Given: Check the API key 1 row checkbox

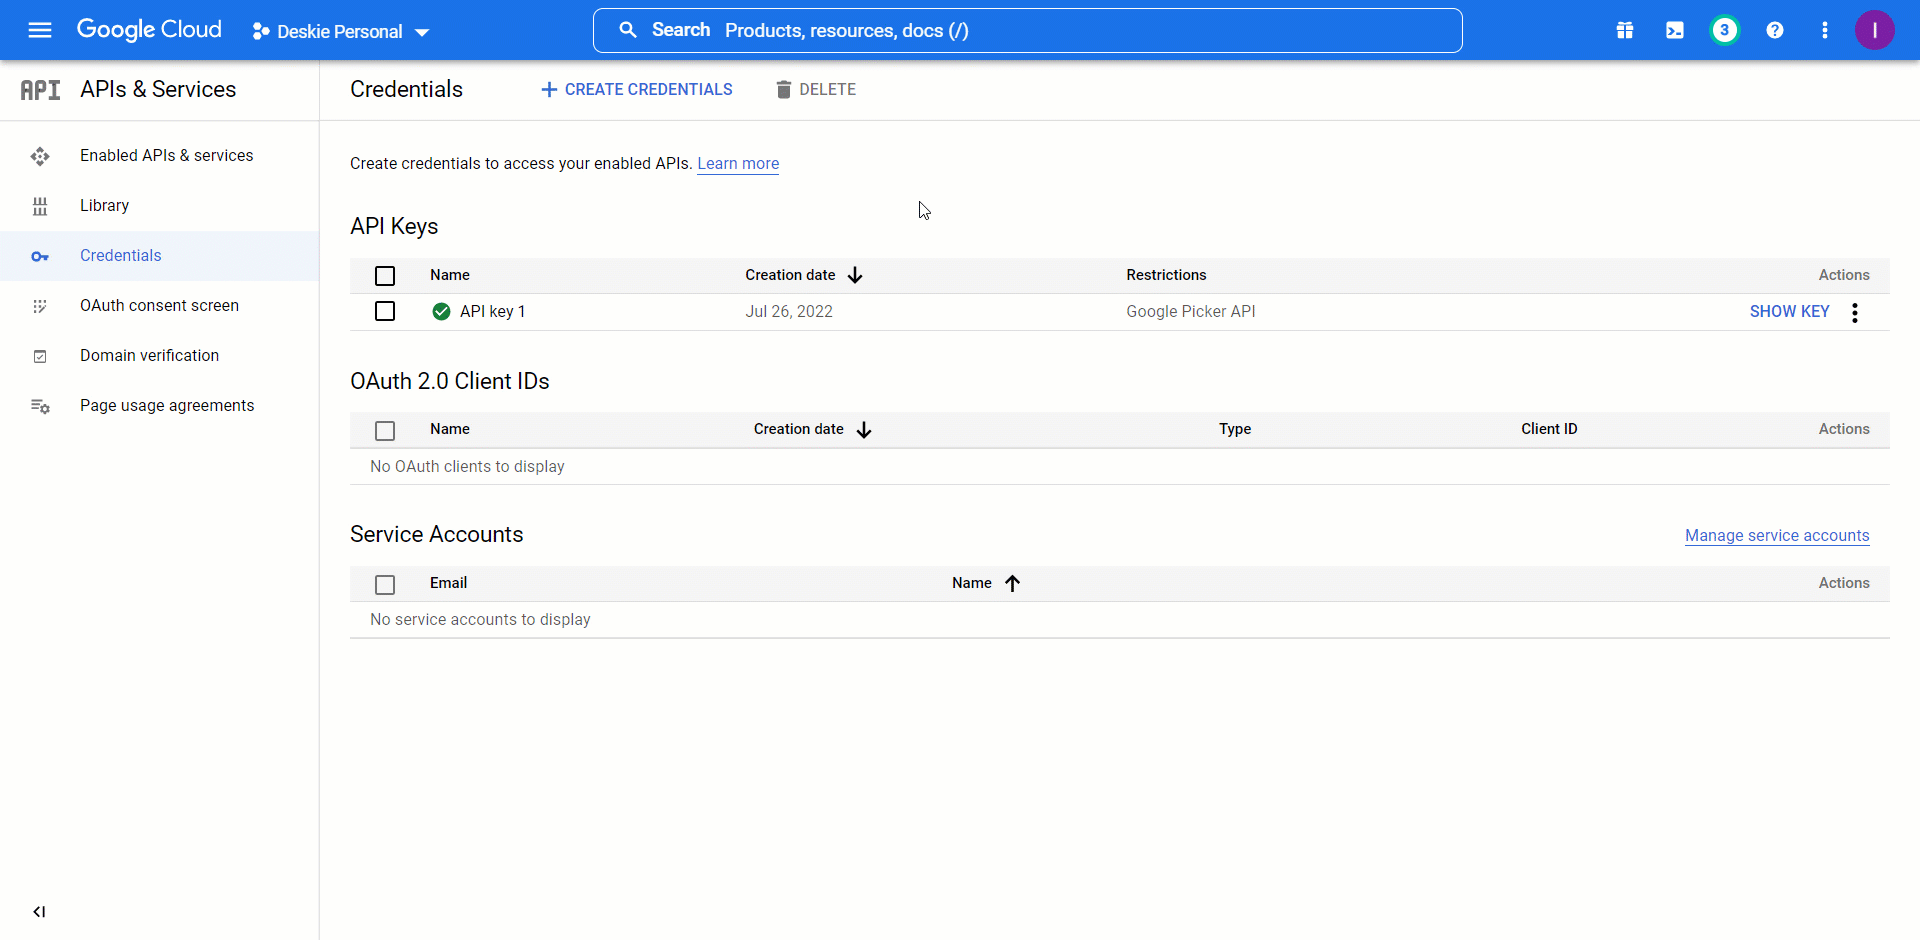Looking at the screenshot, I should 385,311.
